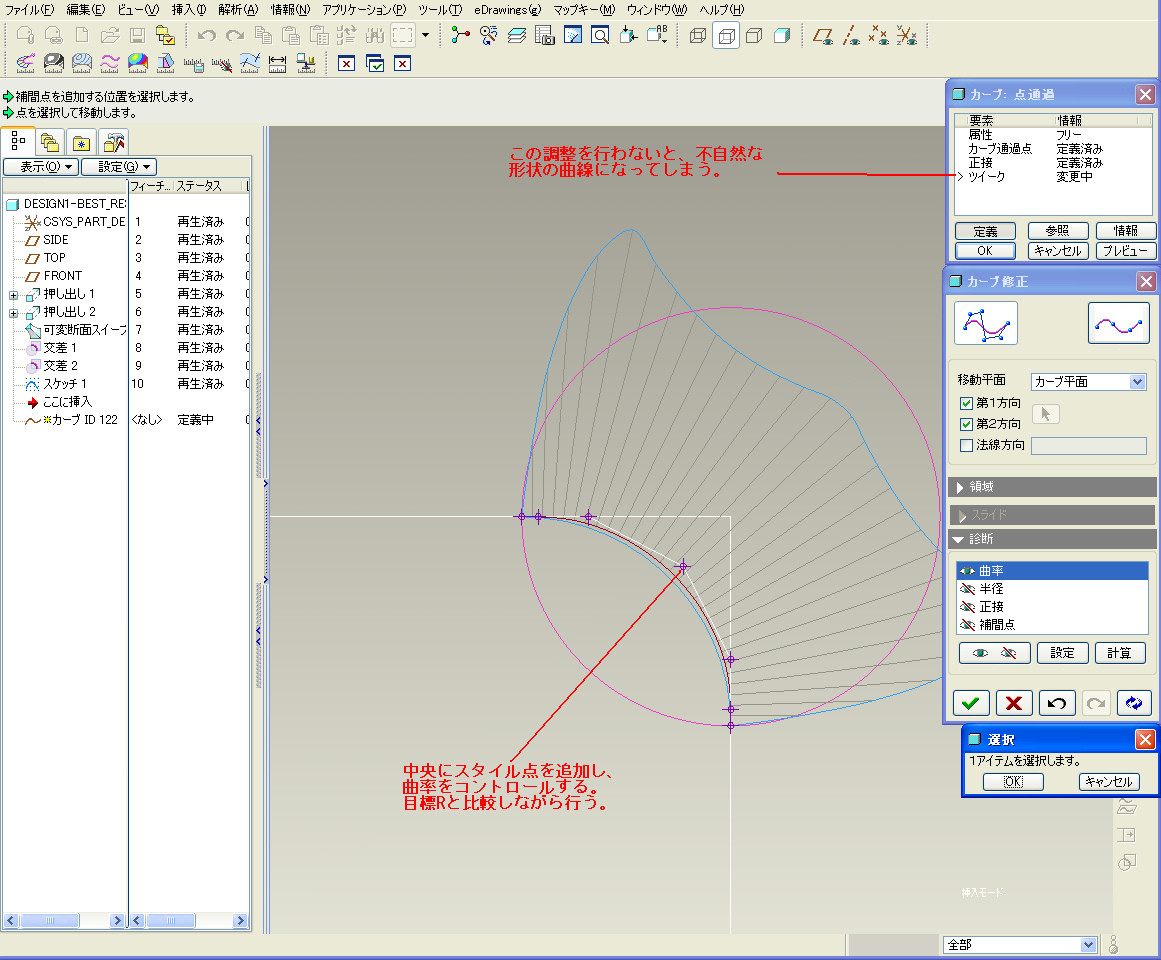Open the 解析(A) menu
The width and height of the screenshot is (1161, 960).
[238, 9]
